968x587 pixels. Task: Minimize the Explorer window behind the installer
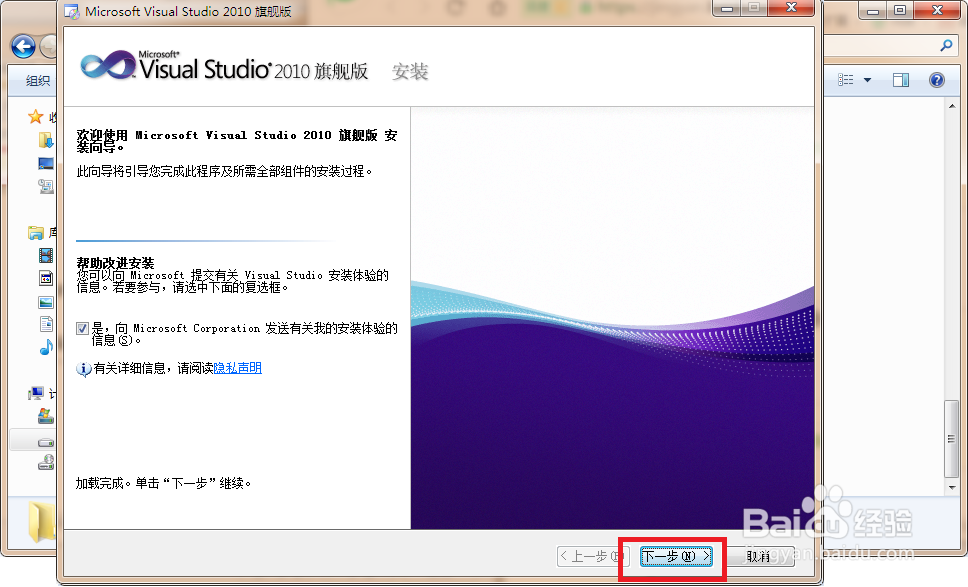(x=872, y=10)
